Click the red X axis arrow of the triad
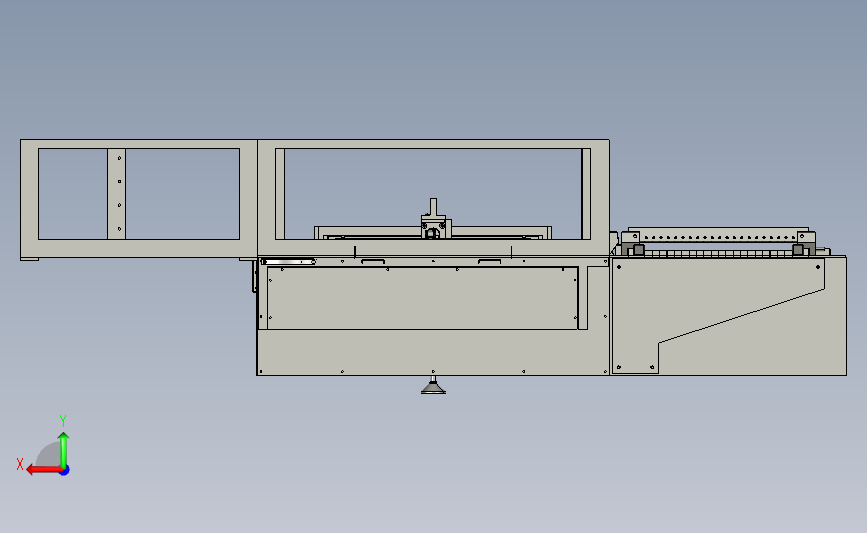867x533 pixels. coord(43,470)
